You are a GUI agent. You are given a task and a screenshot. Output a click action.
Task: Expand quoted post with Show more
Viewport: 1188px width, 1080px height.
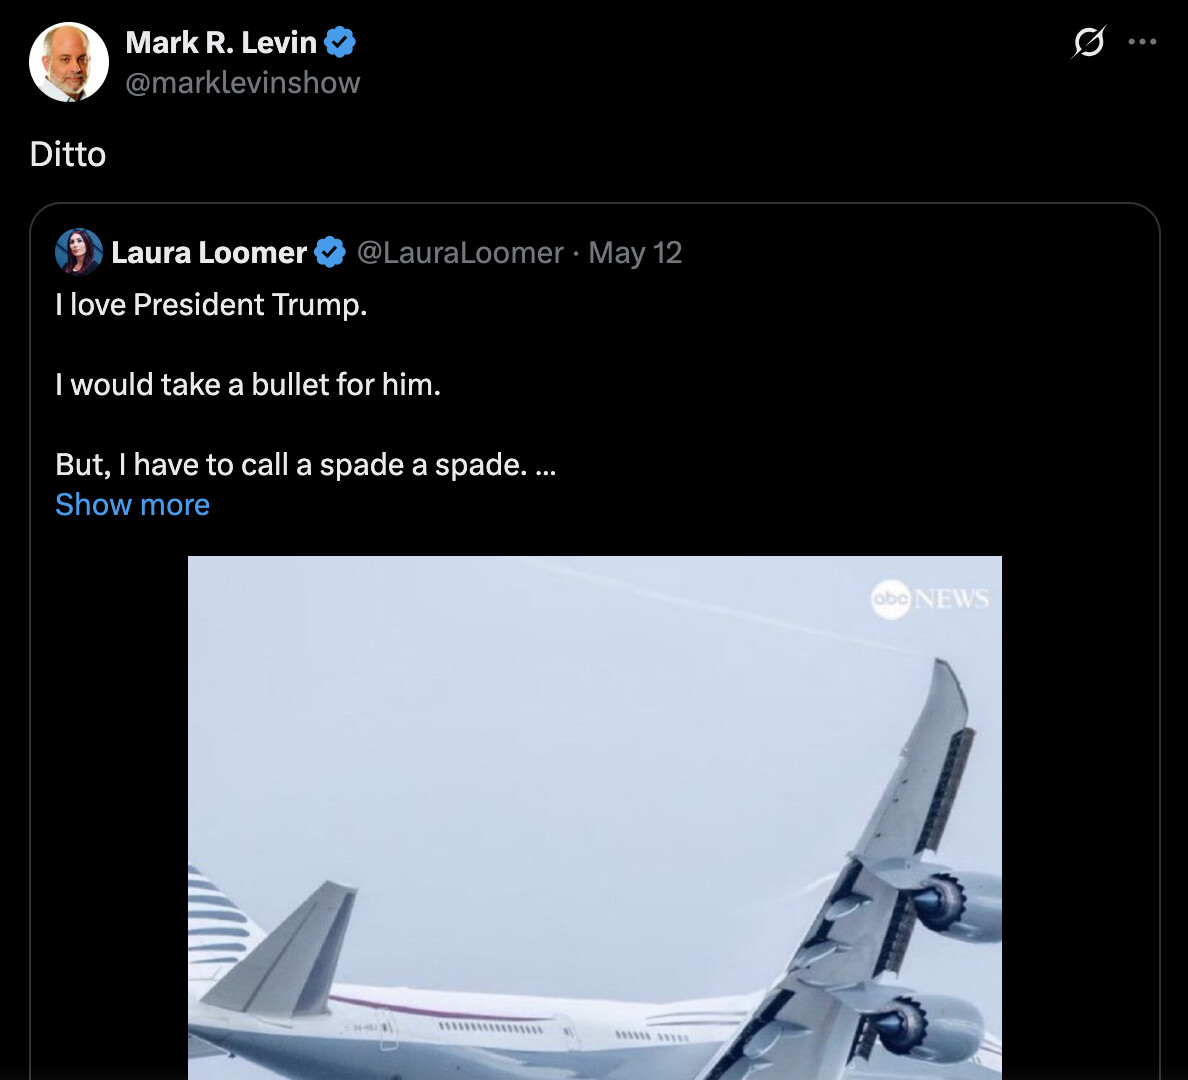tap(132, 505)
